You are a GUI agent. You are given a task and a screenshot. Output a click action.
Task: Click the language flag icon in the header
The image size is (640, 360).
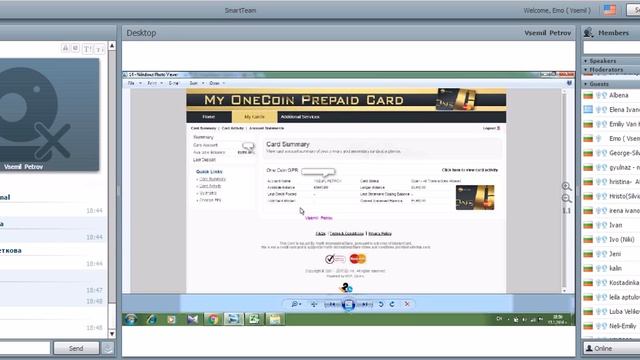(x=609, y=10)
